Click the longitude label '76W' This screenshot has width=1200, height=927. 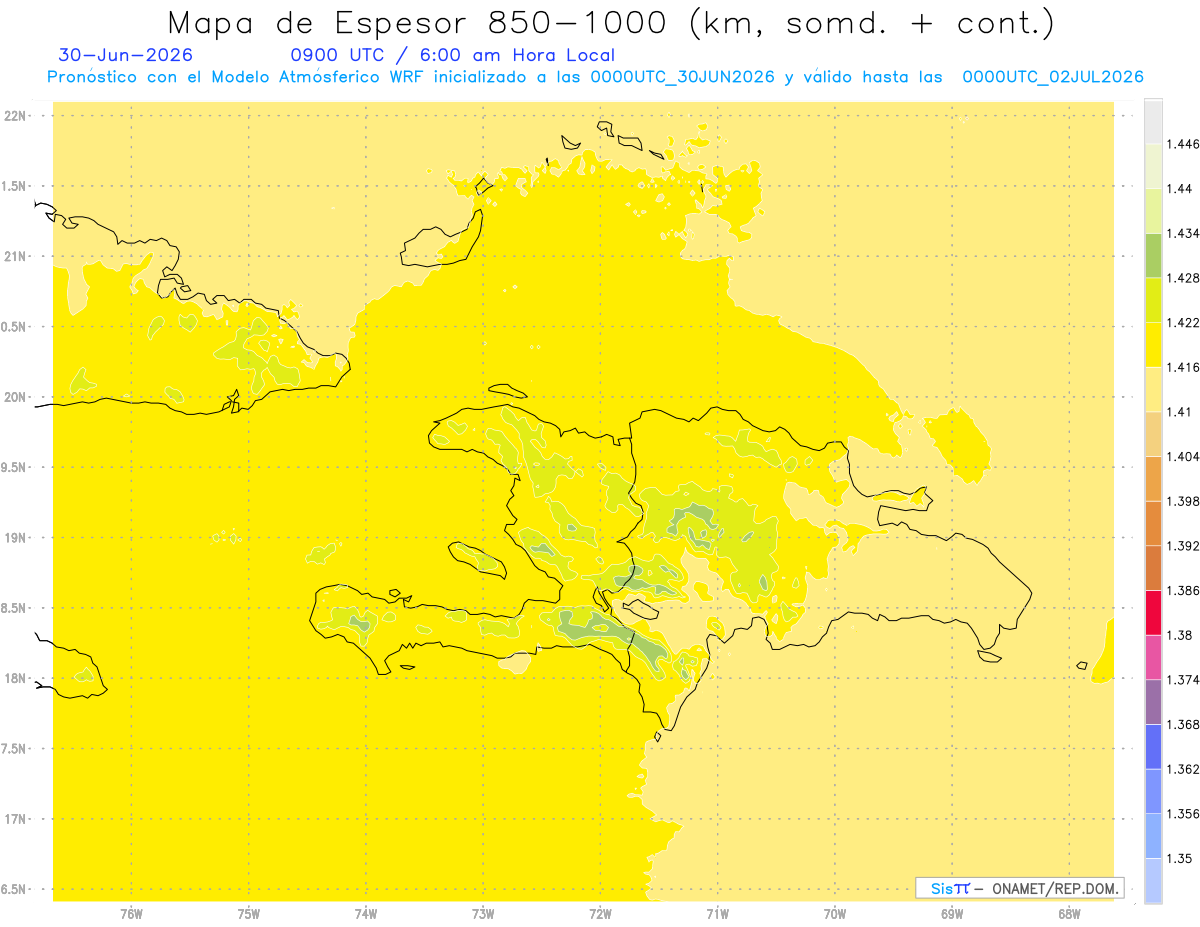point(131,913)
